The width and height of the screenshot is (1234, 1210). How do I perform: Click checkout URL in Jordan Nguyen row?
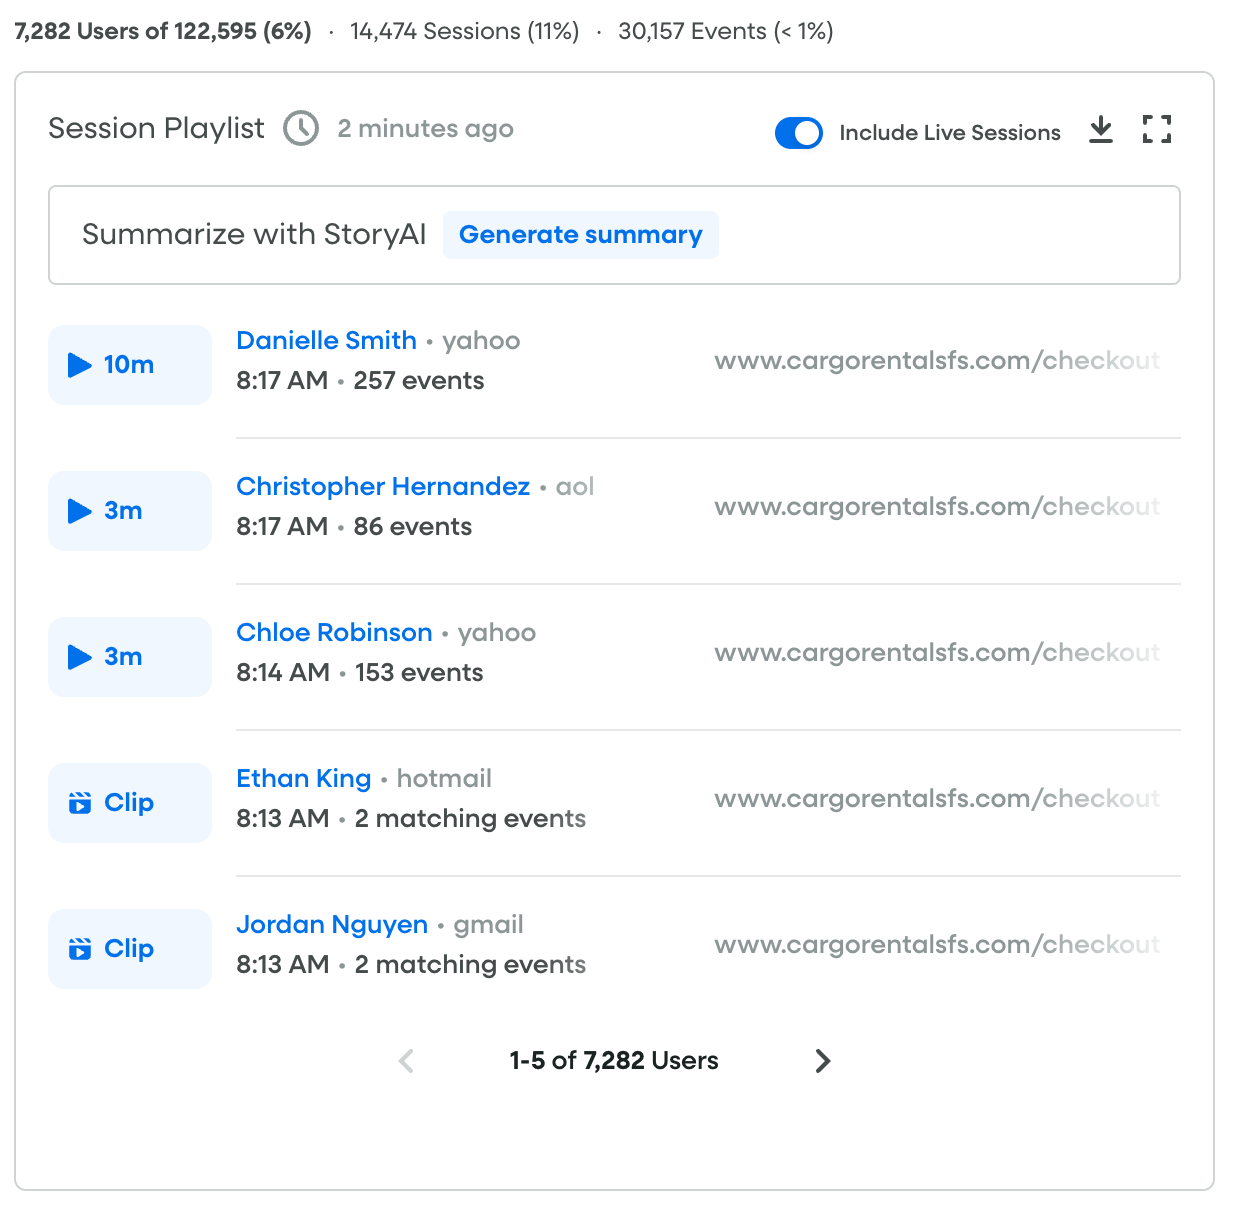[x=936, y=945]
